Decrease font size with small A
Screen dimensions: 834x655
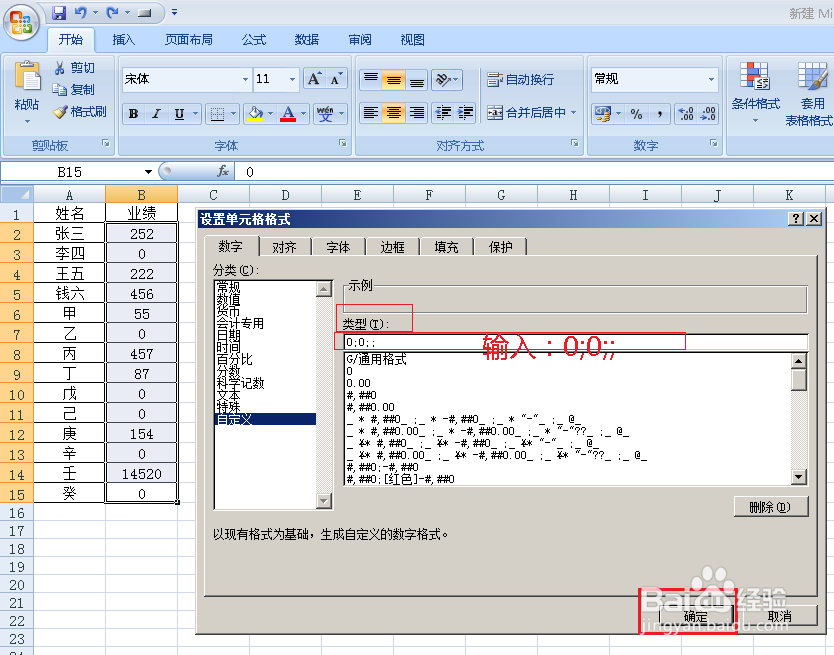pyautogui.click(x=335, y=79)
